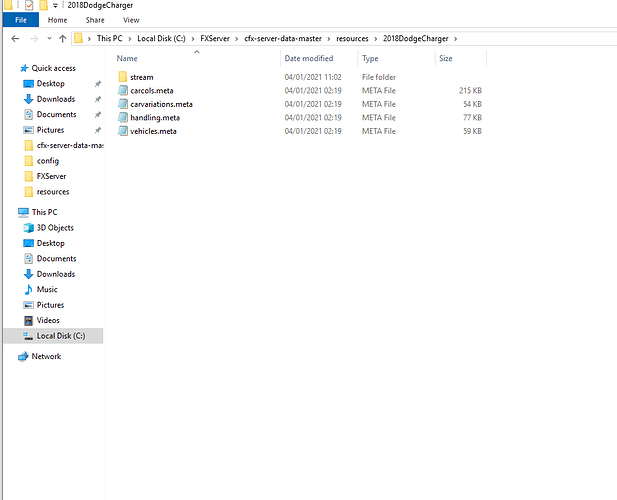Expand the chevron after cfx-server-data-master in path

[329, 39]
